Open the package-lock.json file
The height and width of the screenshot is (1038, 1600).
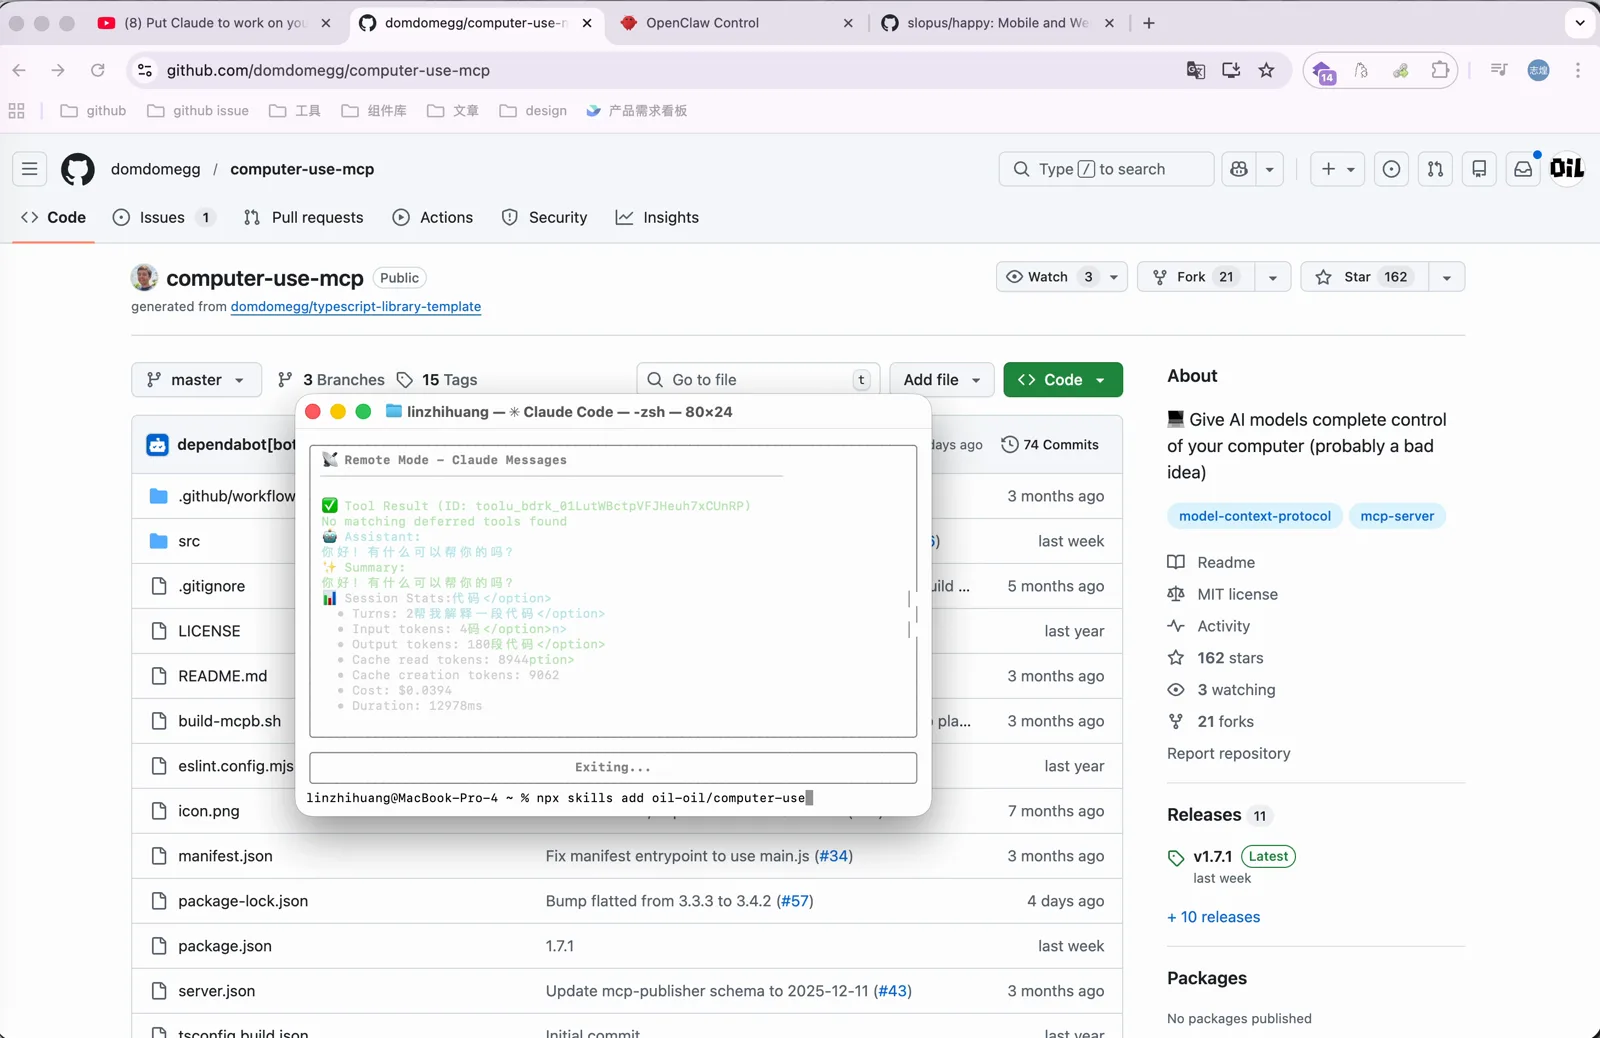pos(243,901)
